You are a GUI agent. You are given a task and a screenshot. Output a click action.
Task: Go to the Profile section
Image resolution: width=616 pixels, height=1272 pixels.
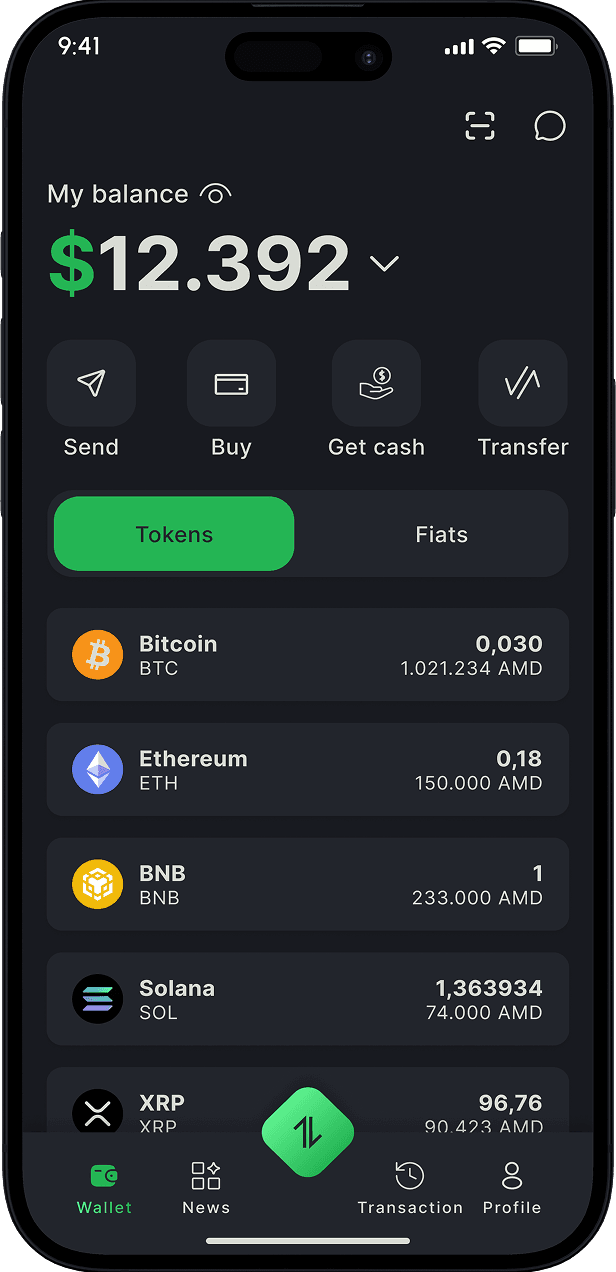click(511, 1188)
